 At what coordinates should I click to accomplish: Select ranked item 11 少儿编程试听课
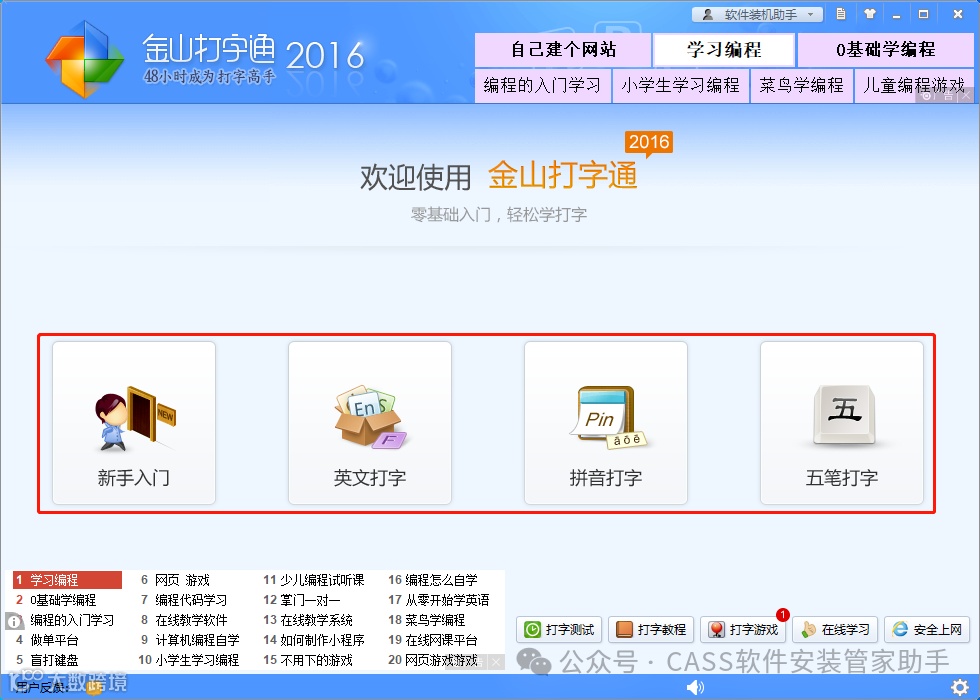point(314,580)
